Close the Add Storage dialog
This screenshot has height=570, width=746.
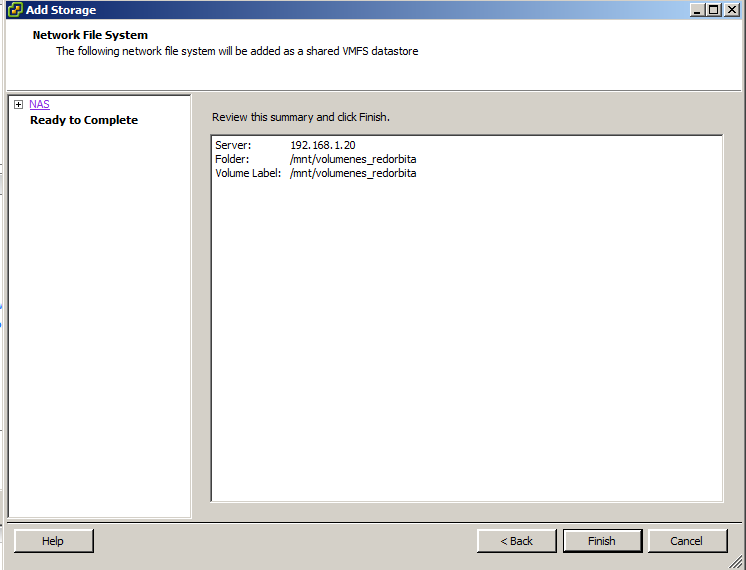pos(731,10)
